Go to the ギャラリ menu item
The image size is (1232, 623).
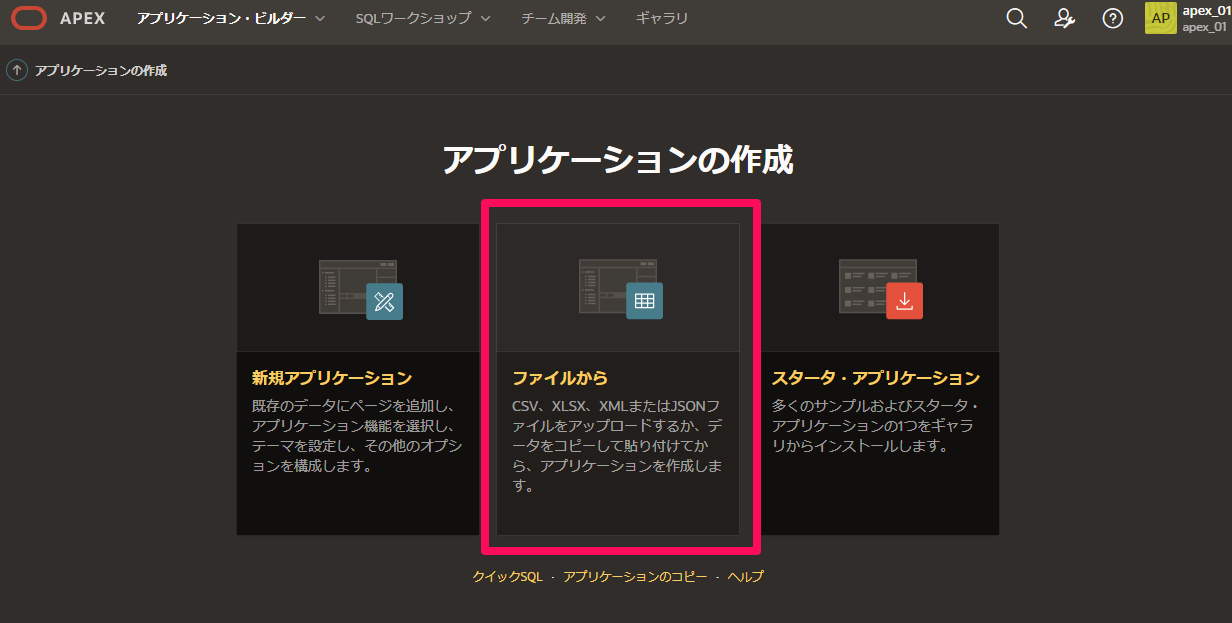pyautogui.click(x=662, y=18)
